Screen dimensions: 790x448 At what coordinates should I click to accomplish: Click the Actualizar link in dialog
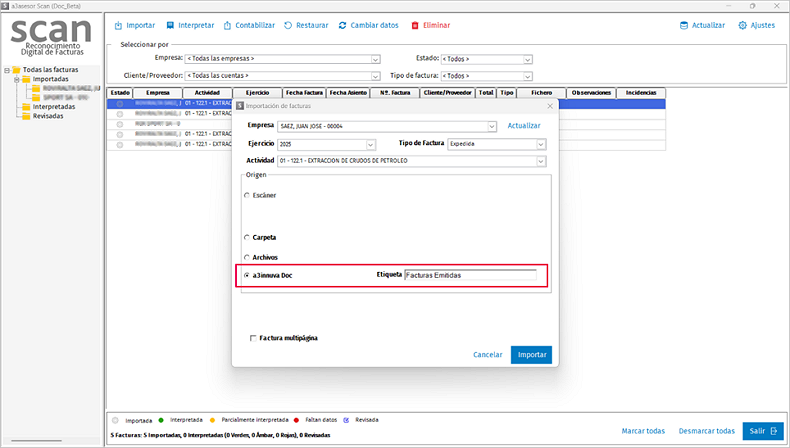click(524, 125)
